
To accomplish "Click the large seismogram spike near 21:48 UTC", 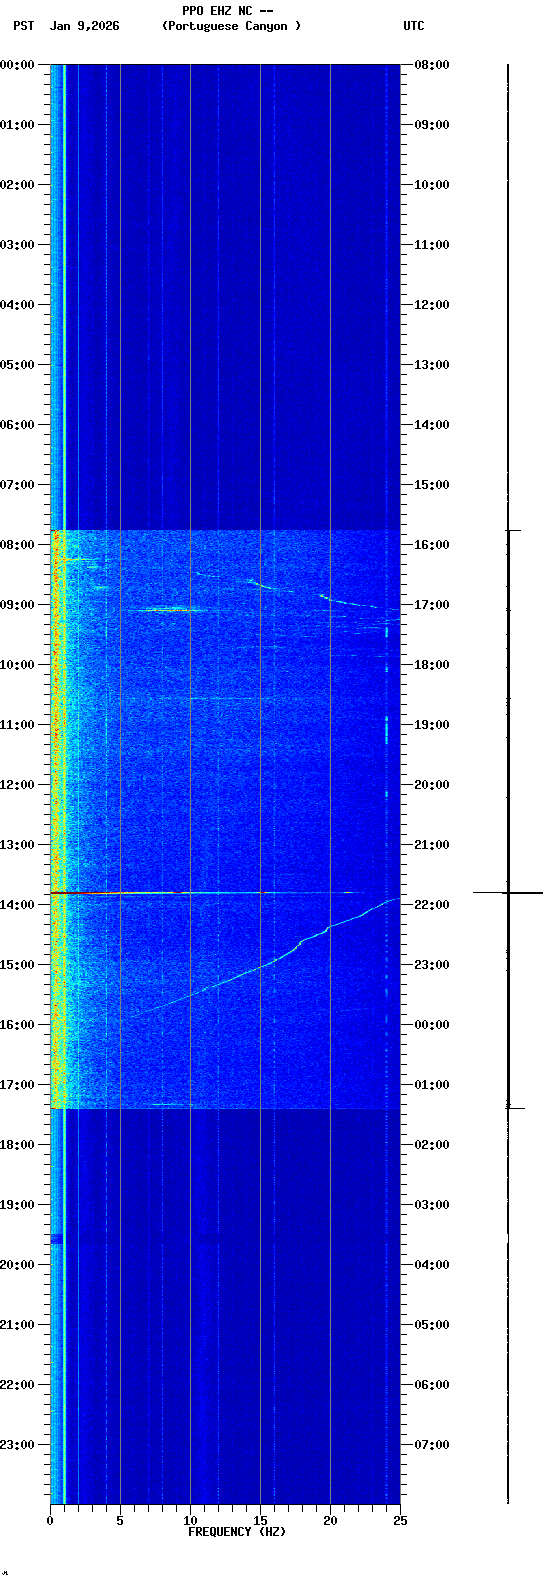I will coord(508,892).
